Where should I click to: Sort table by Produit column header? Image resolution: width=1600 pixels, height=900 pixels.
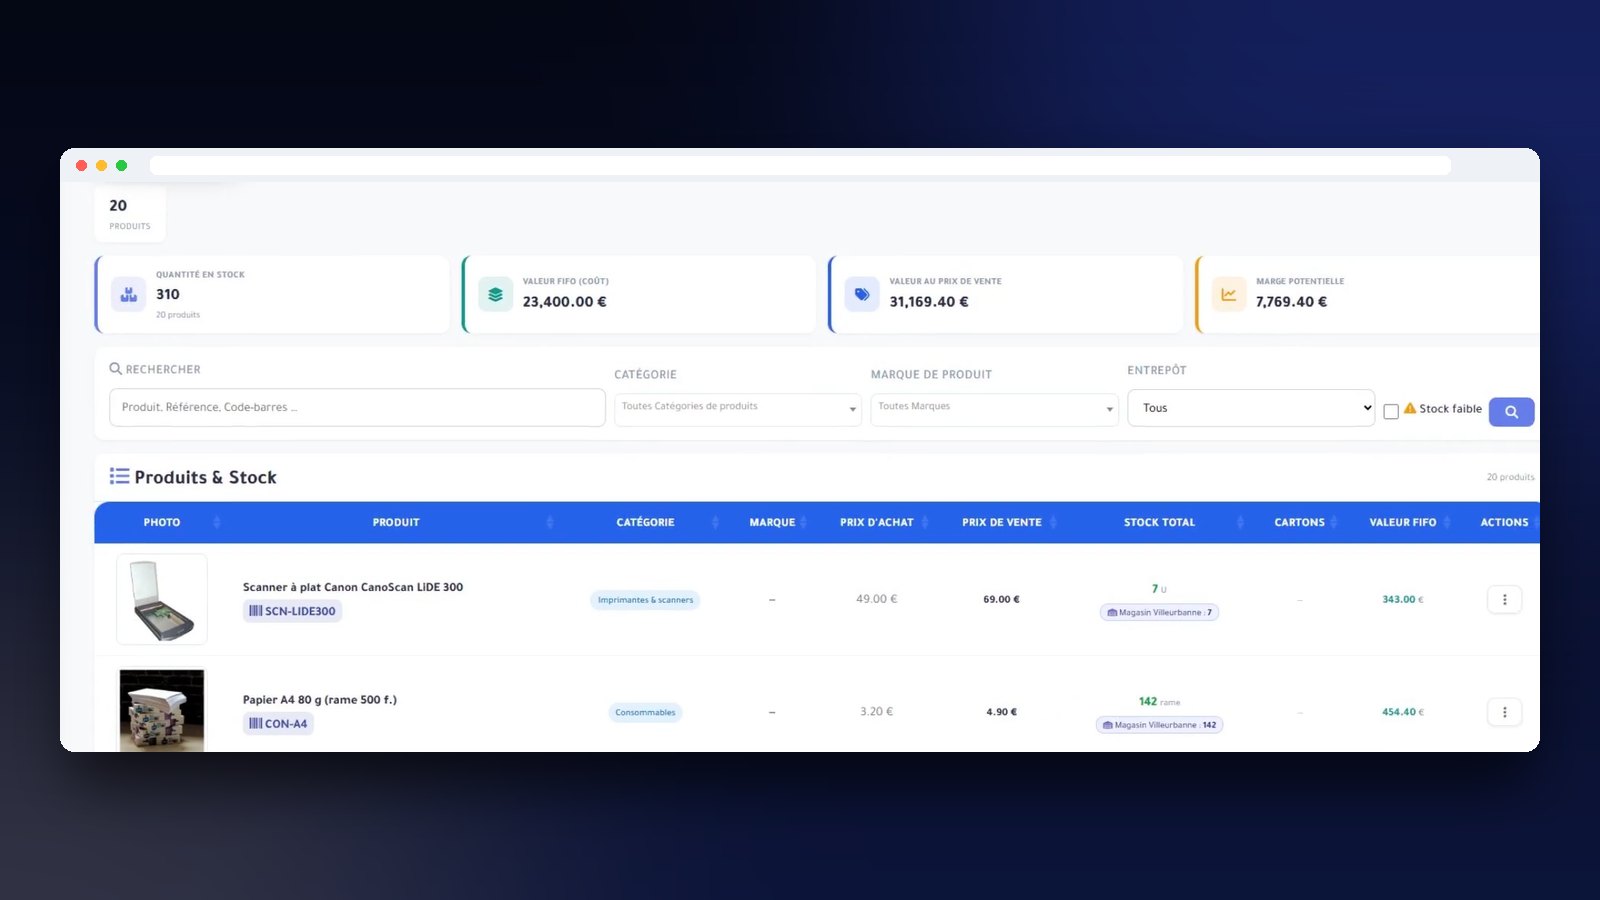[396, 522]
